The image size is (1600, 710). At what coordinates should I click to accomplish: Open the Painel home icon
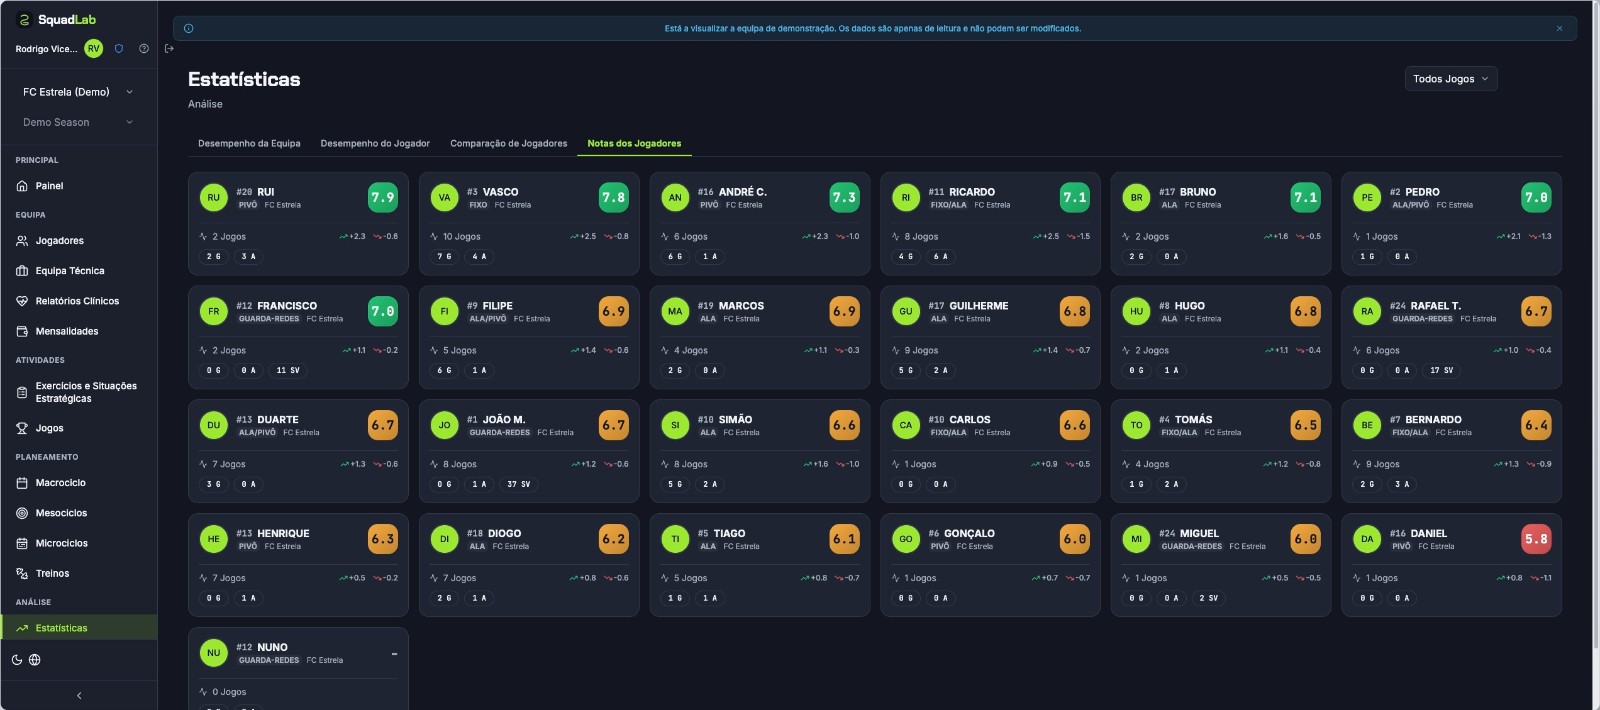click(22, 186)
